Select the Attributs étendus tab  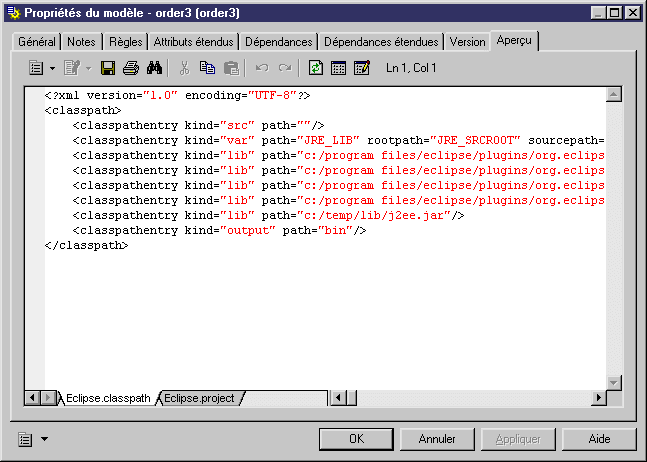pos(194,42)
